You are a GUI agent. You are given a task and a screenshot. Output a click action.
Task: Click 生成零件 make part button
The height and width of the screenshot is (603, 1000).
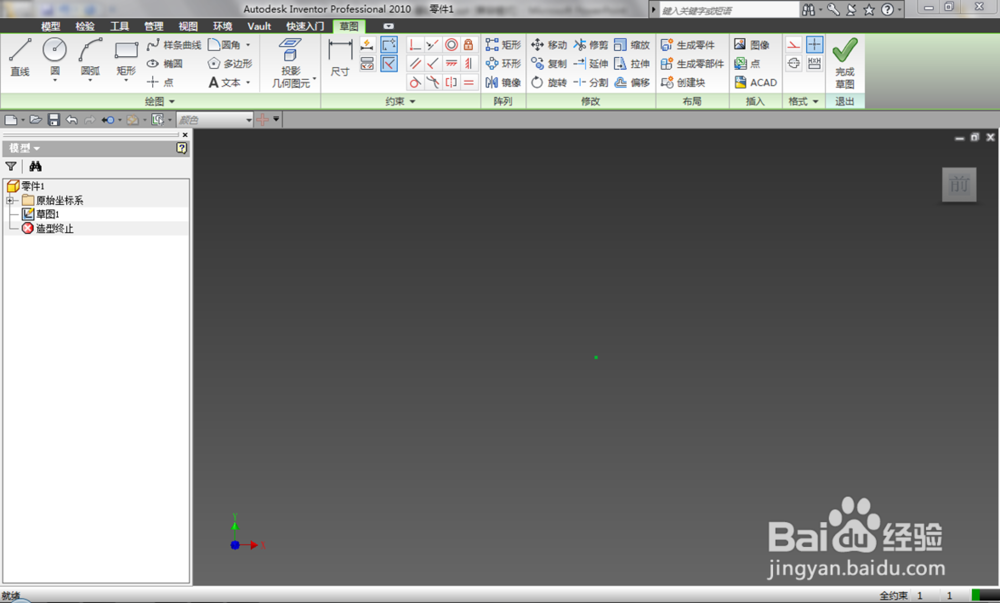click(x=688, y=45)
